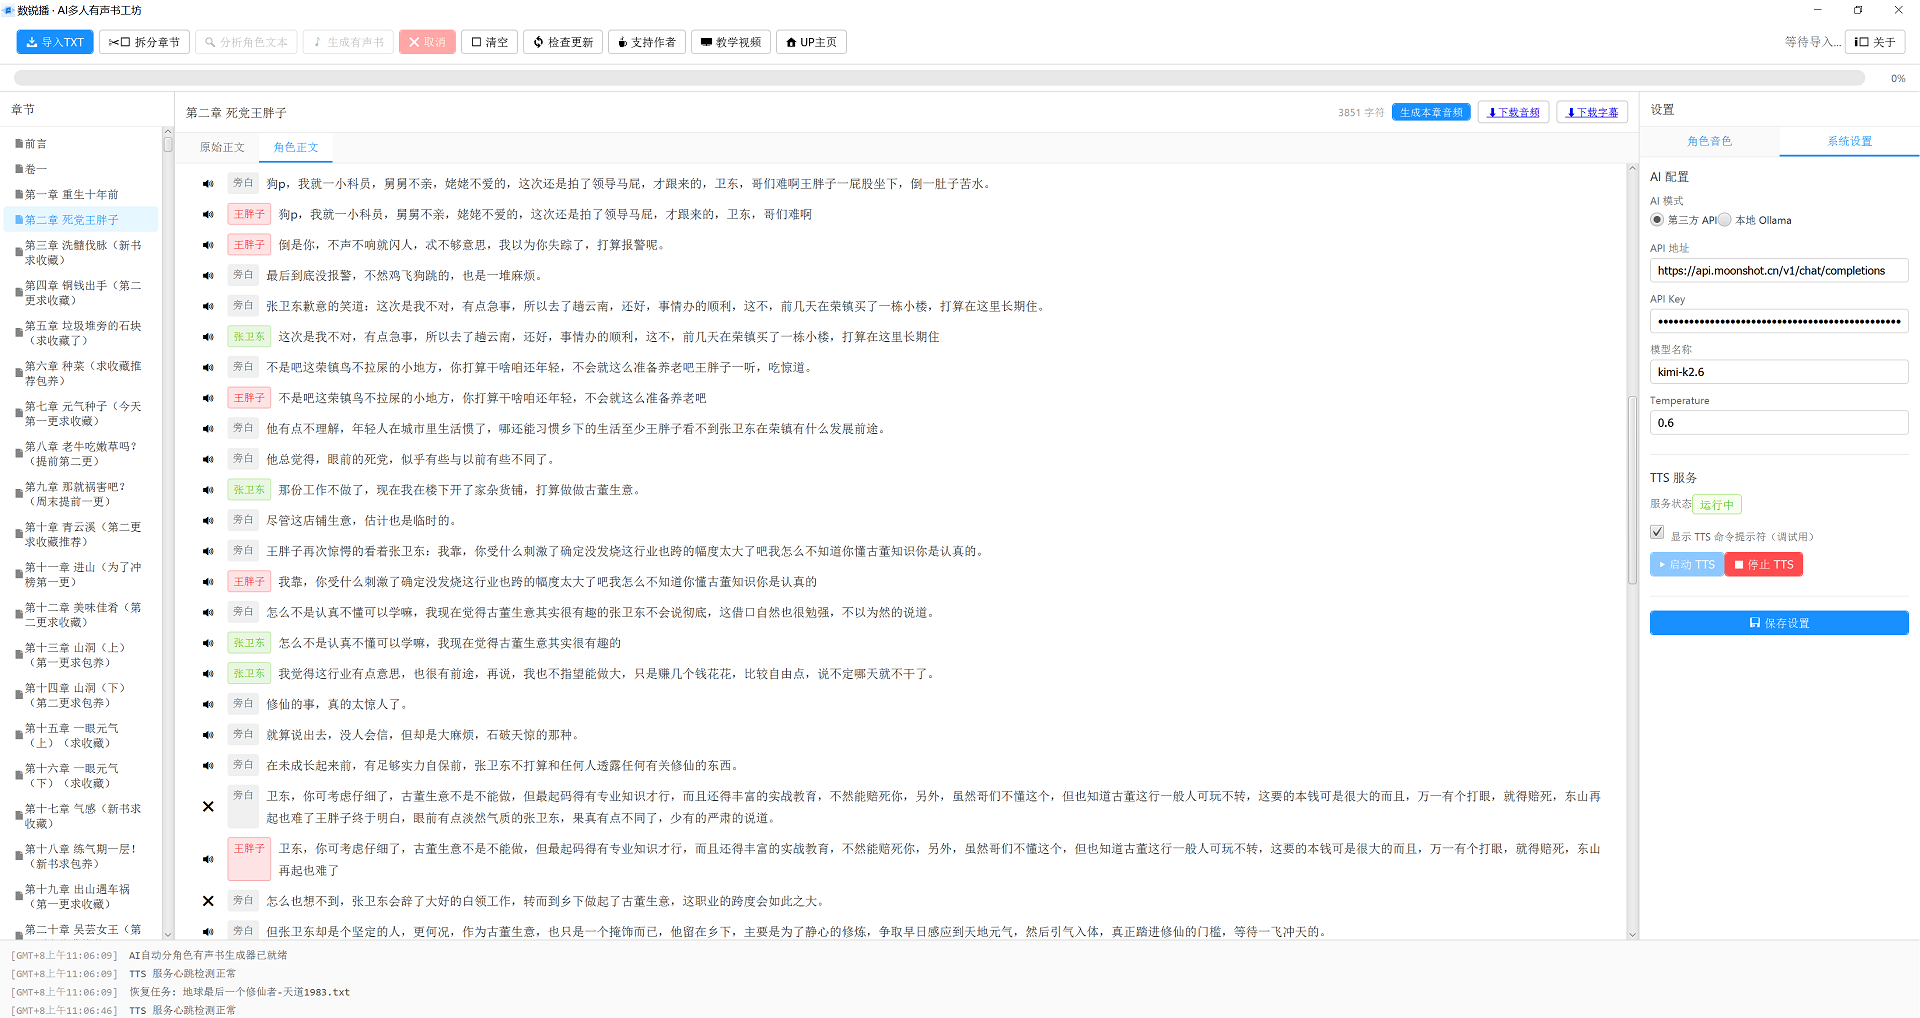
Task: Select chapter 第八章 老牛吃嫩草吗
Action: point(81,454)
